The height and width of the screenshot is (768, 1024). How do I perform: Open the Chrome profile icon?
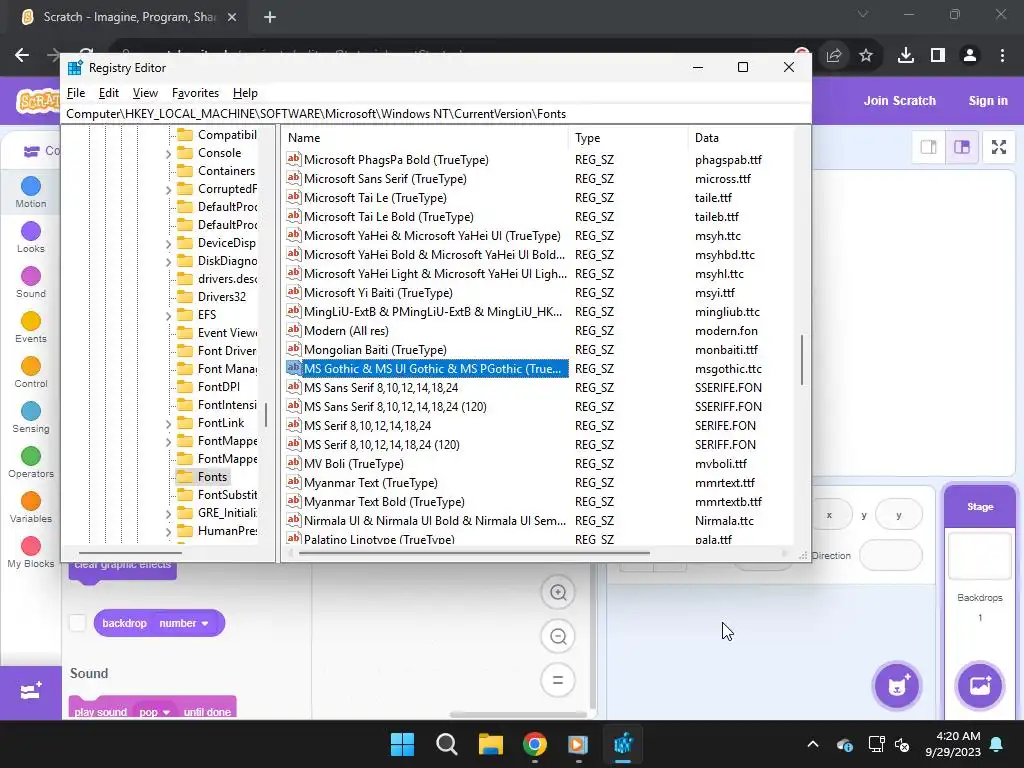click(x=970, y=56)
